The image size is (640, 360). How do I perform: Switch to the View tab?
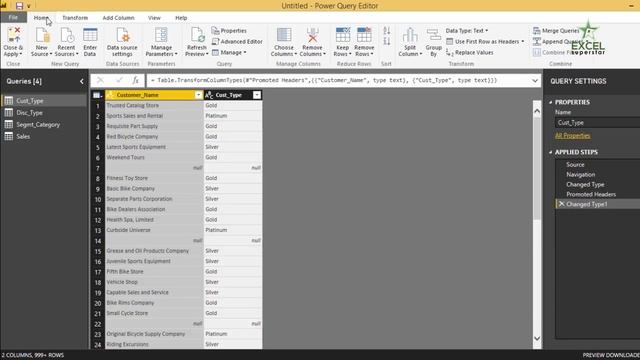click(154, 18)
